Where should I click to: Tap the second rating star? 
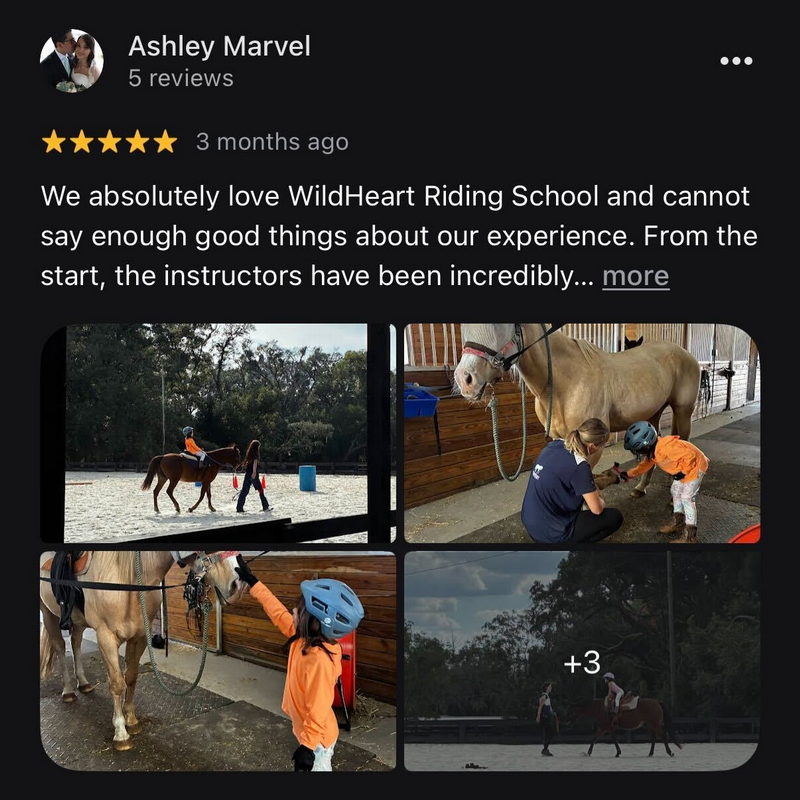point(82,142)
